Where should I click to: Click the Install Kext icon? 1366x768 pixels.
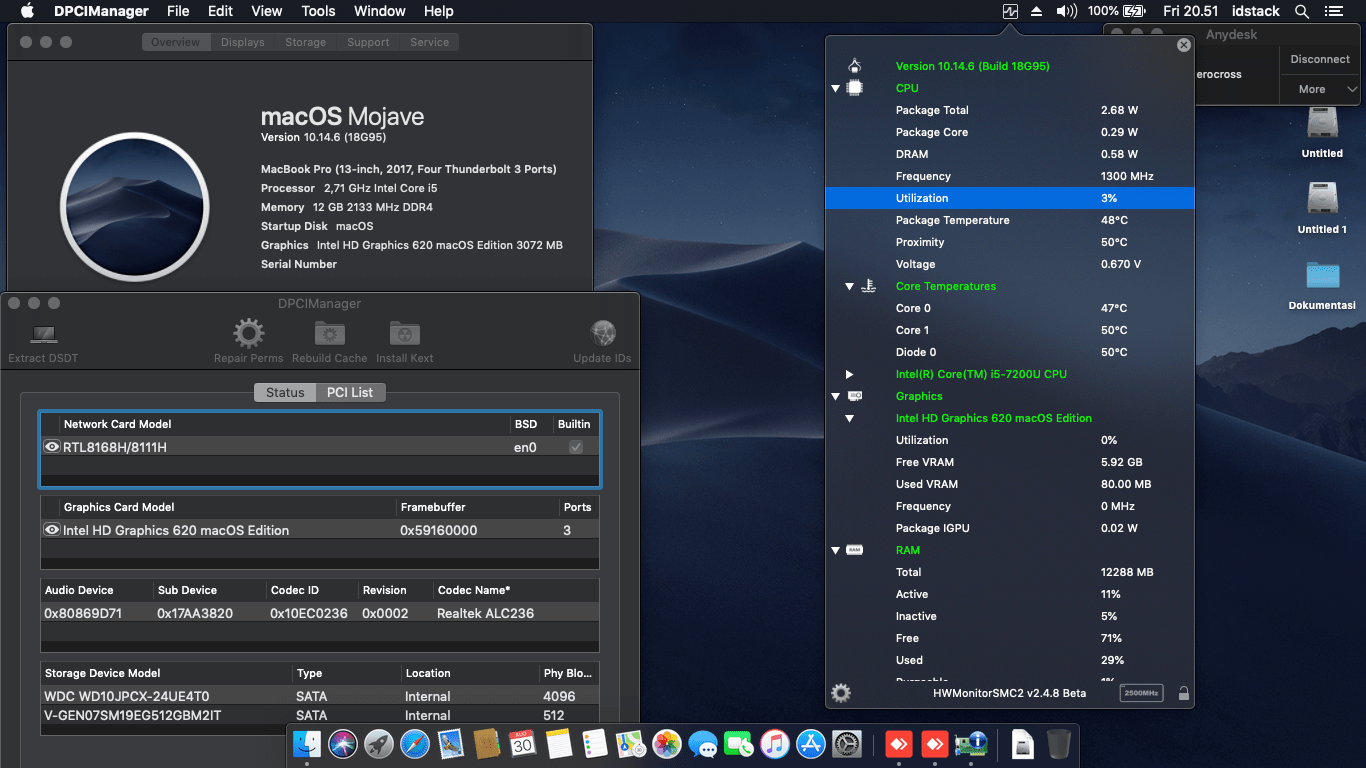click(x=404, y=334)
